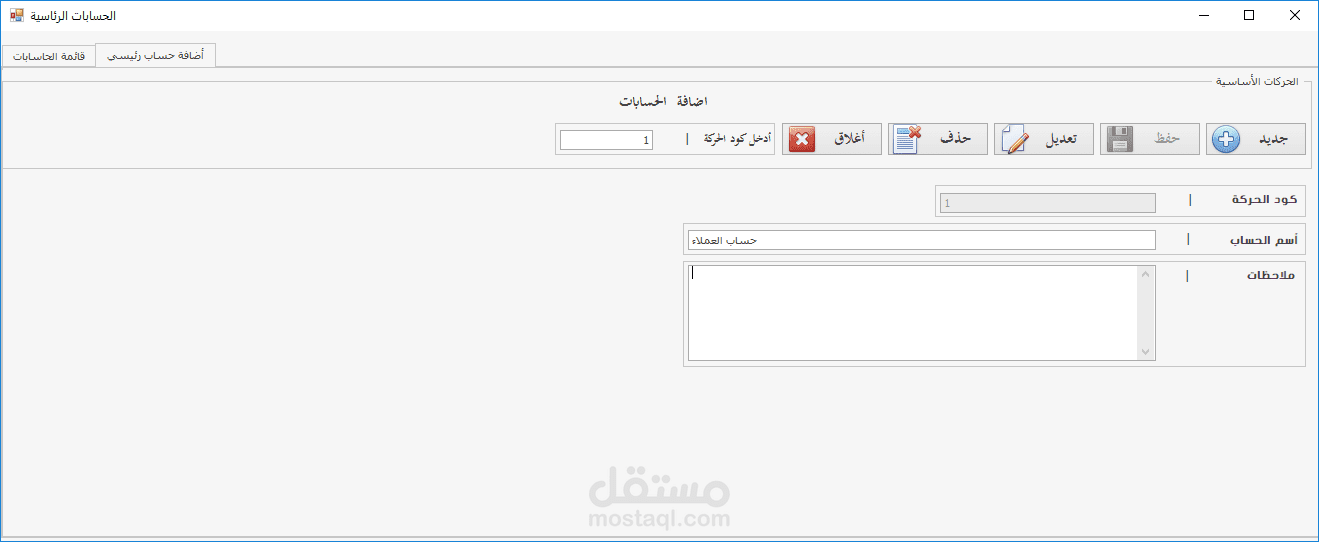Click the blue plus icon on جديد button
Viewport: 1319px width, 542px height.
pos(1224,139)
